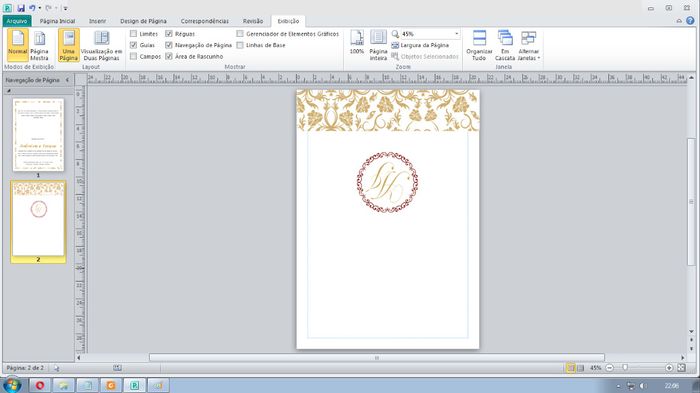Screen dimensions: 700x393
Task: Click Objetos Selecionados zoom option
Action: tap(425, 57)
